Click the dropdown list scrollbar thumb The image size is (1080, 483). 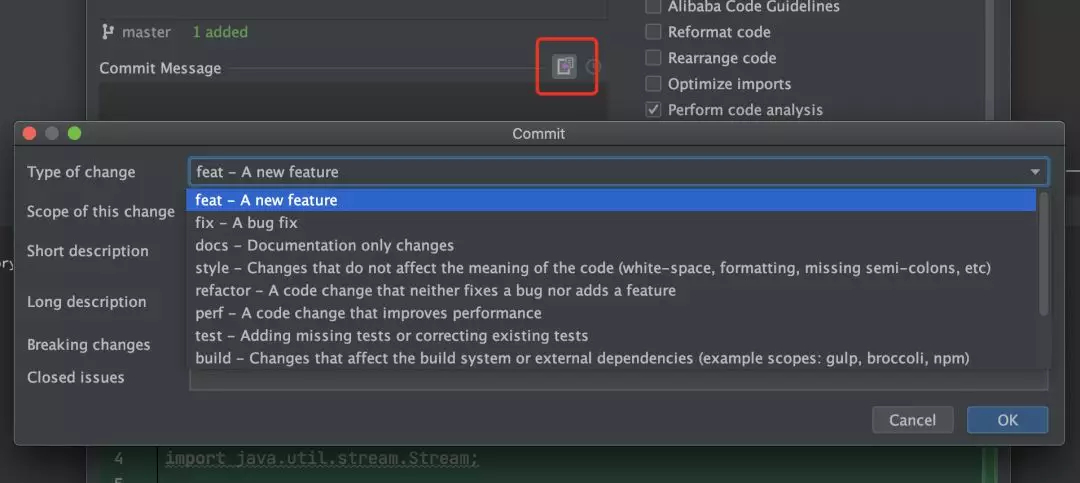point(1043,254)
